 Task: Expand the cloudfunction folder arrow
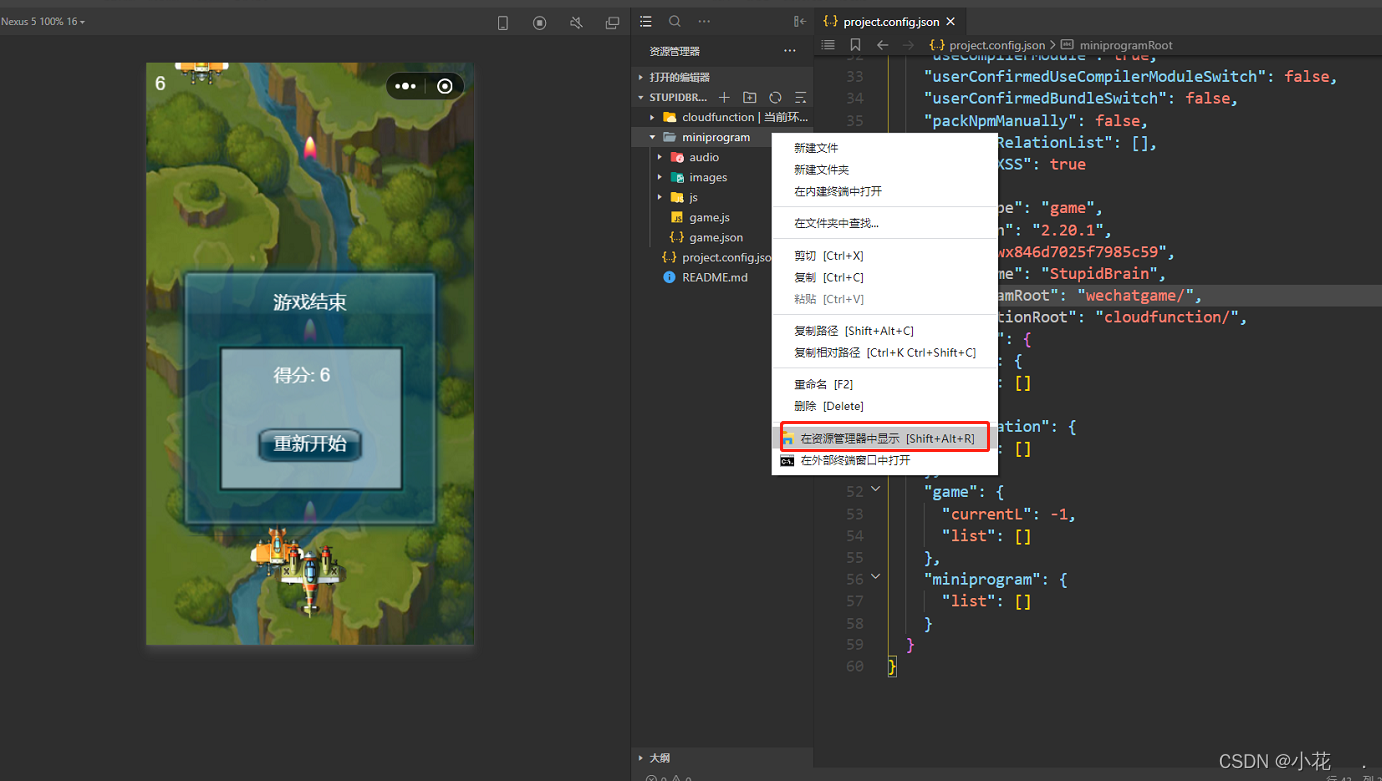(x=652, y=117)
